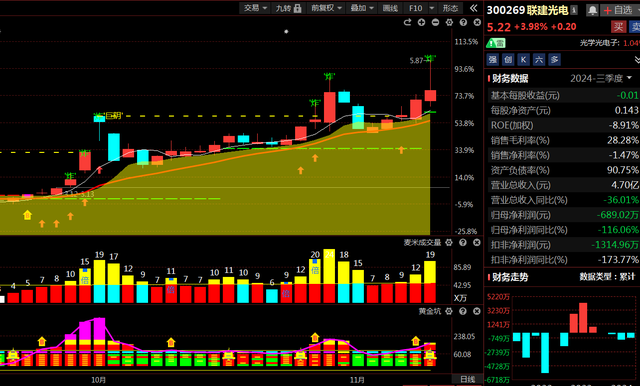Image resolution: width=640 pixels, height=386 pixels.
Task: Close the 麦米成交量 indicator panel
Action: [x=477, y=243]
